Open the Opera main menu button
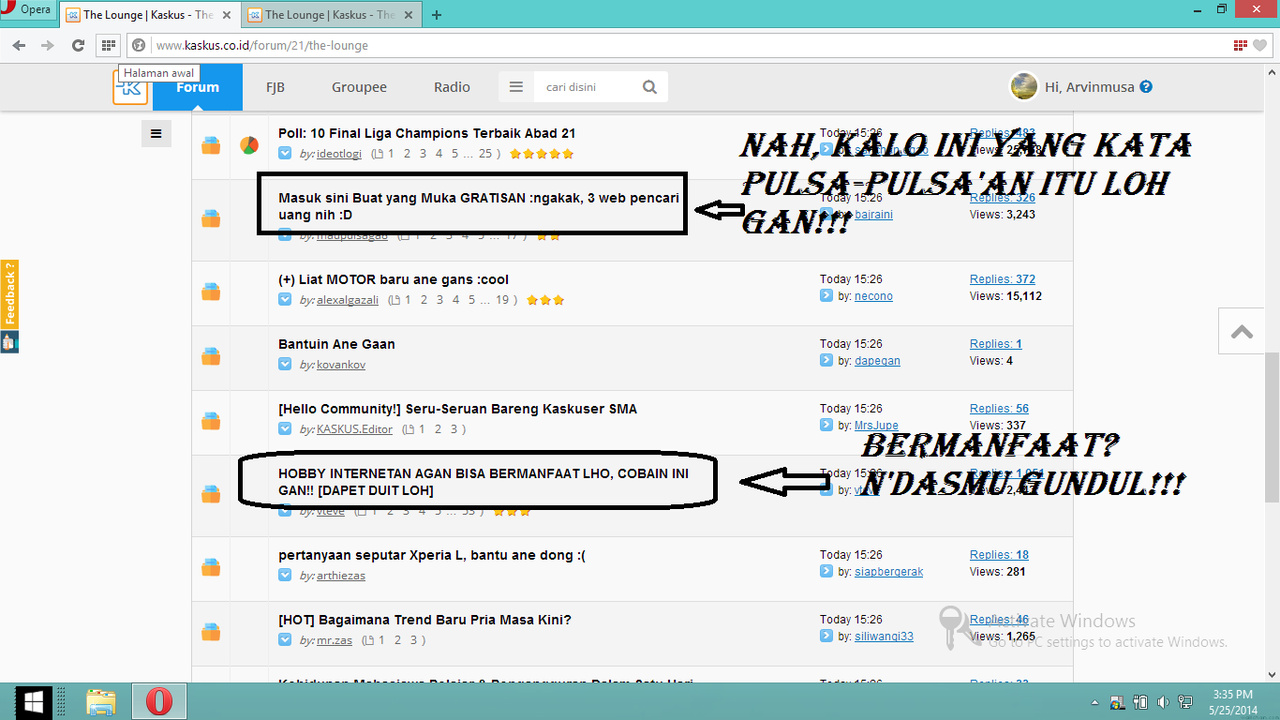Image resolution: width=1280 pixels, height=720 pixels. [x=28, y=11]
